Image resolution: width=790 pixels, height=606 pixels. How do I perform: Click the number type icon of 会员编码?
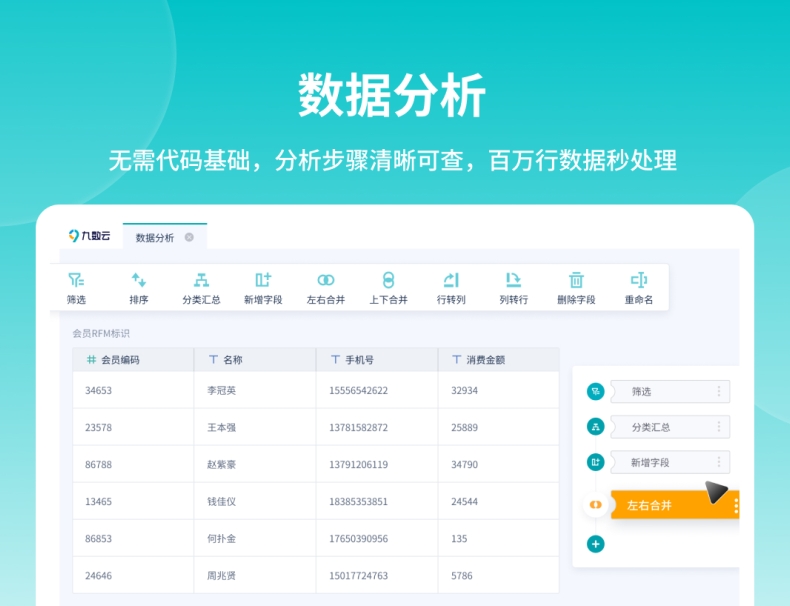click(x=91, y=360)
